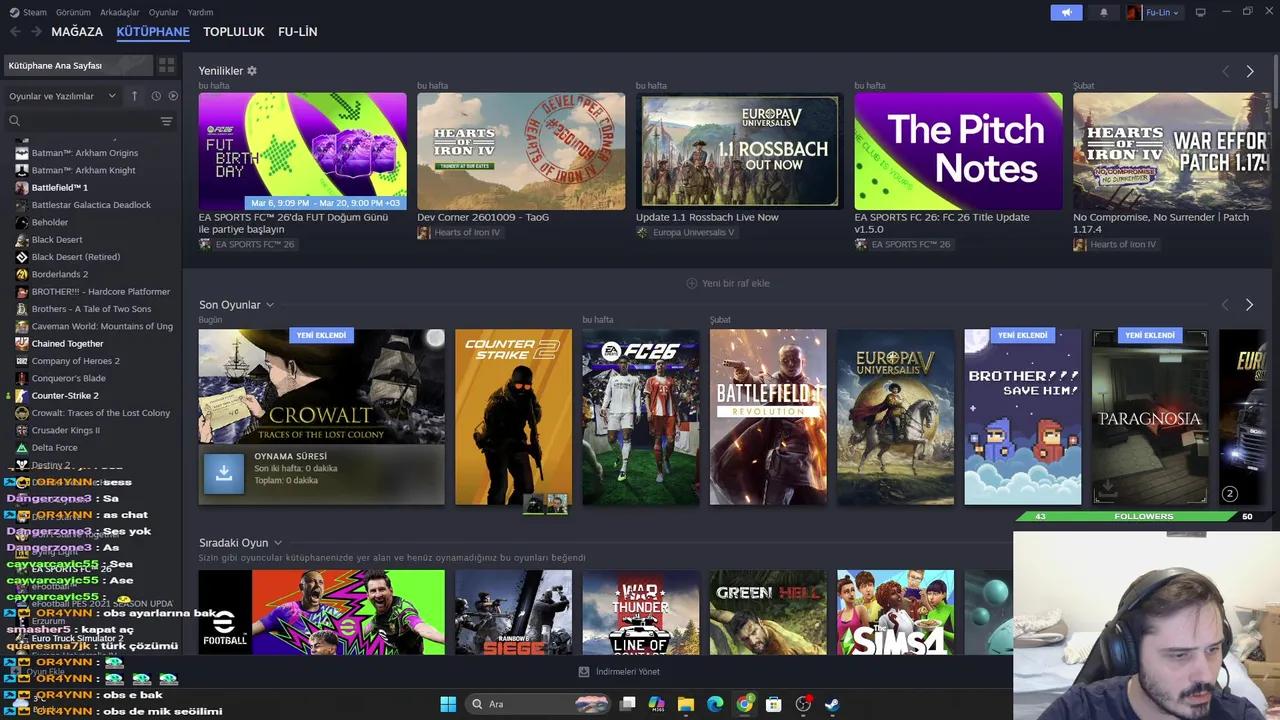The height and width of the screenshot is (720, 1280).
Task: Open the notifications bell
Action: [x=1104, y=13]
